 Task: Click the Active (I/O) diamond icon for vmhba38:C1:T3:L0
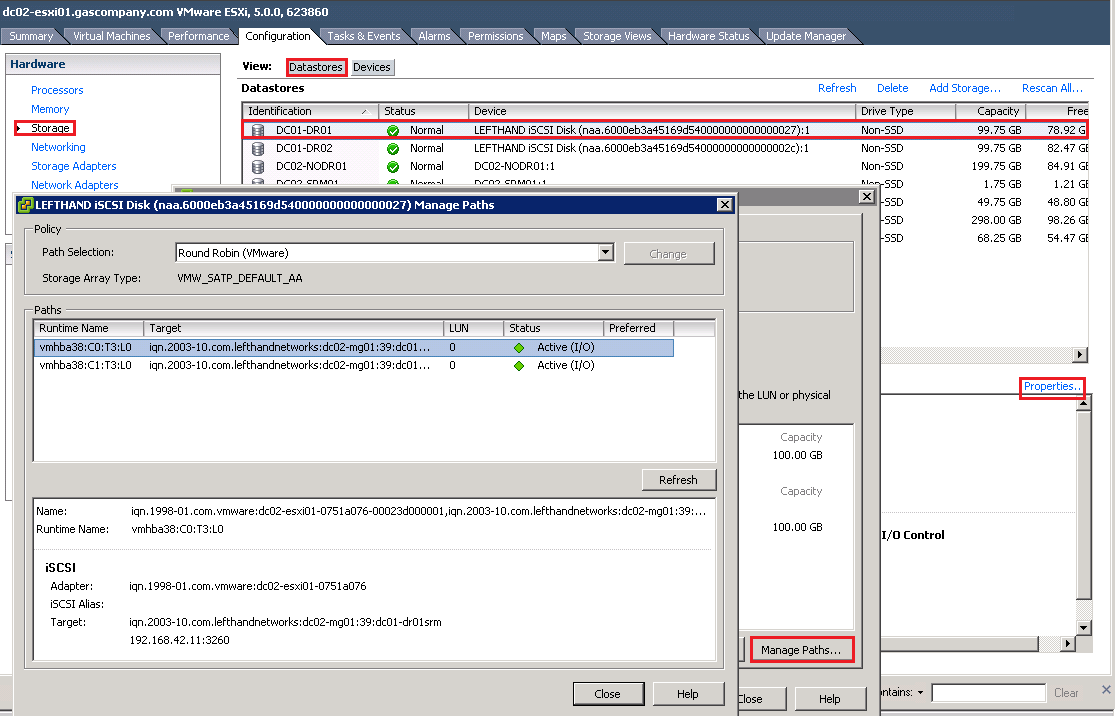coord(519,366)
